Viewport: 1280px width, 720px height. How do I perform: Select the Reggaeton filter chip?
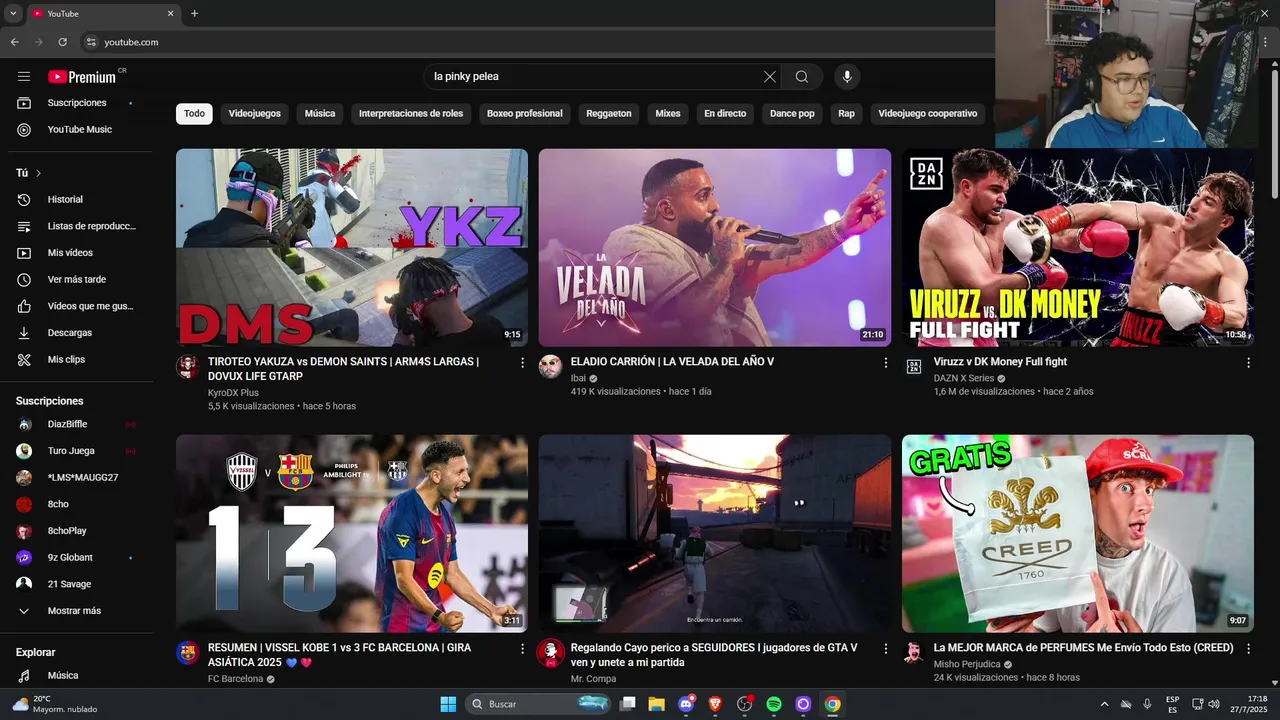coord(609,114)
